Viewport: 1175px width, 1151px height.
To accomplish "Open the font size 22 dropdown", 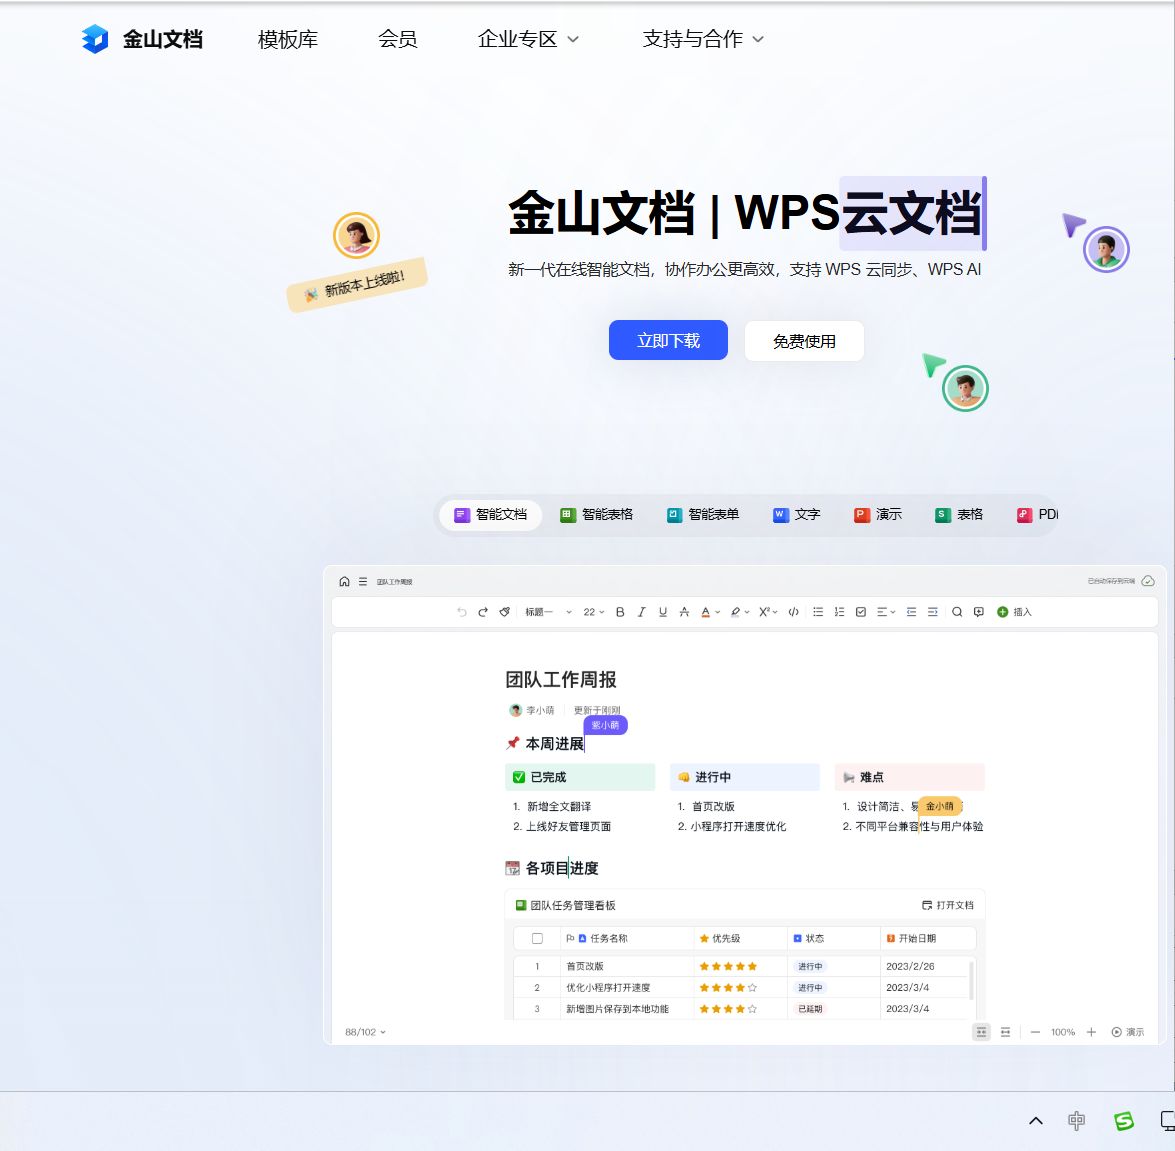I will pyautogui.click(x=593, y=612).
